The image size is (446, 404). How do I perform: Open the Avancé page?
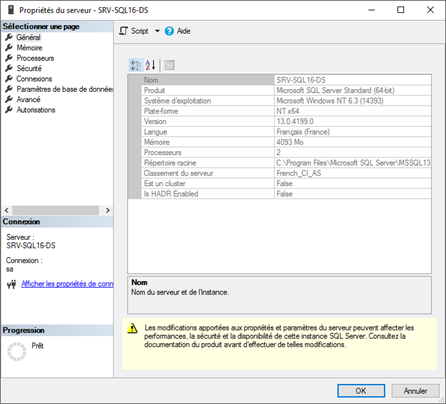(28, 99)
